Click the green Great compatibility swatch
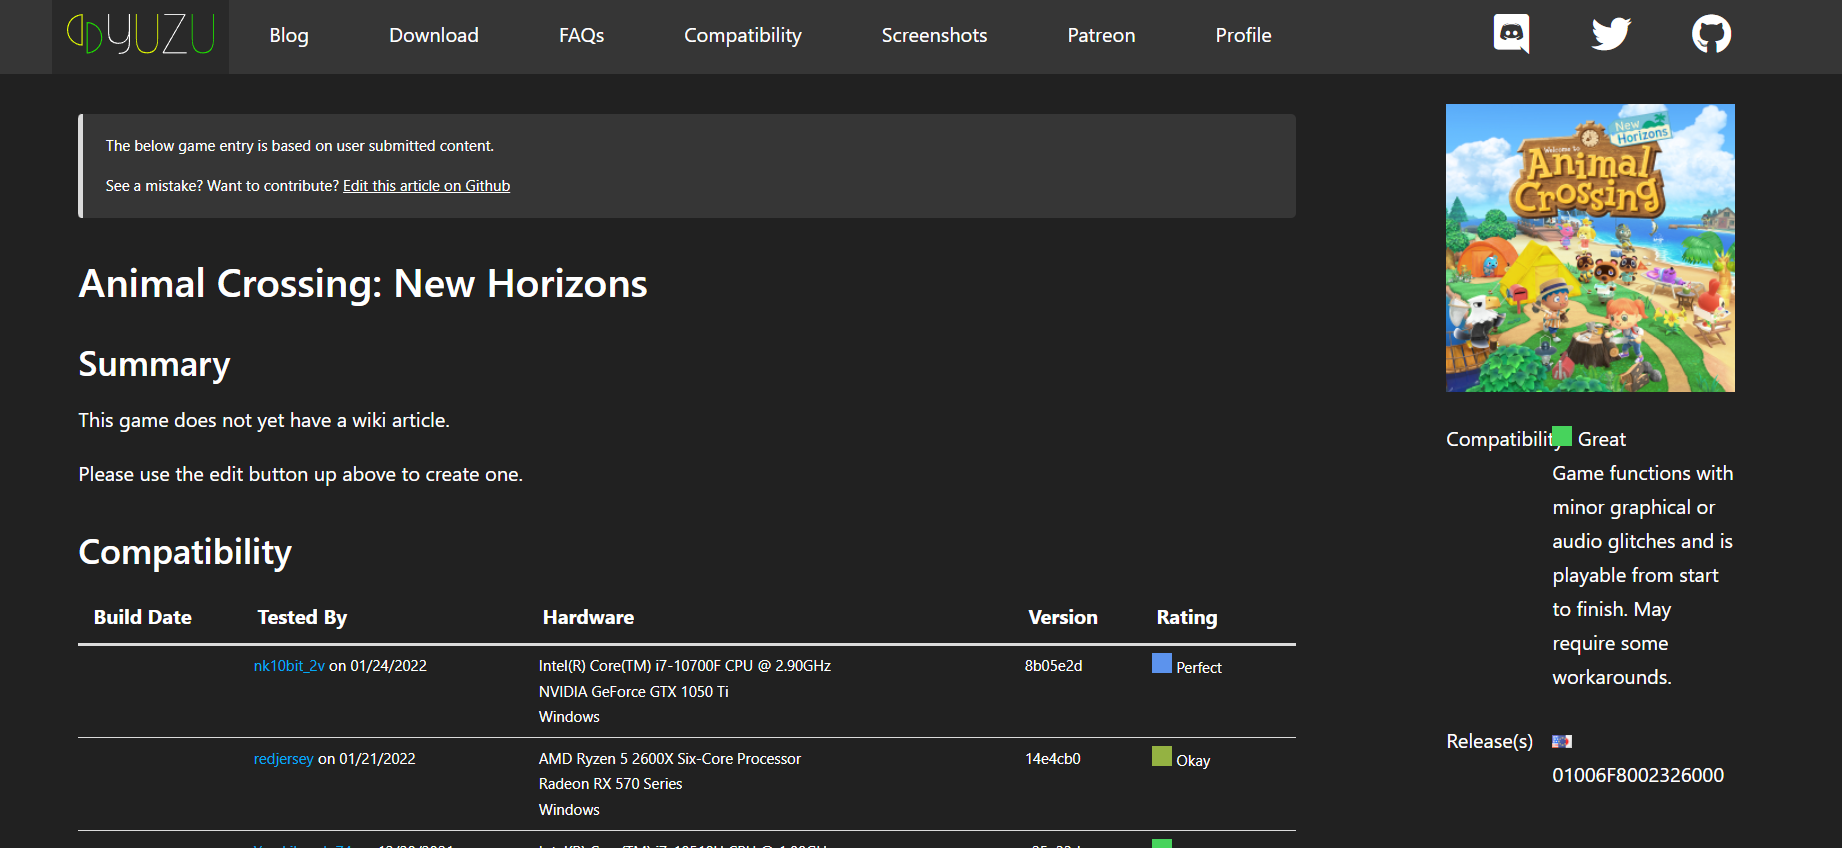The height and width of the screenshot is (848, 1842). (x=1562, y=437)
